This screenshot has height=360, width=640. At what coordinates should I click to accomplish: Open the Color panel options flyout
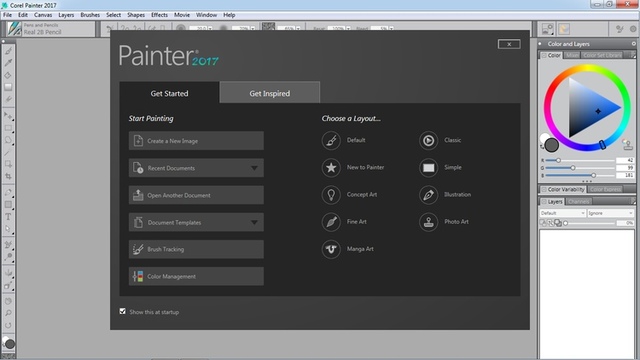click(633, 55)
